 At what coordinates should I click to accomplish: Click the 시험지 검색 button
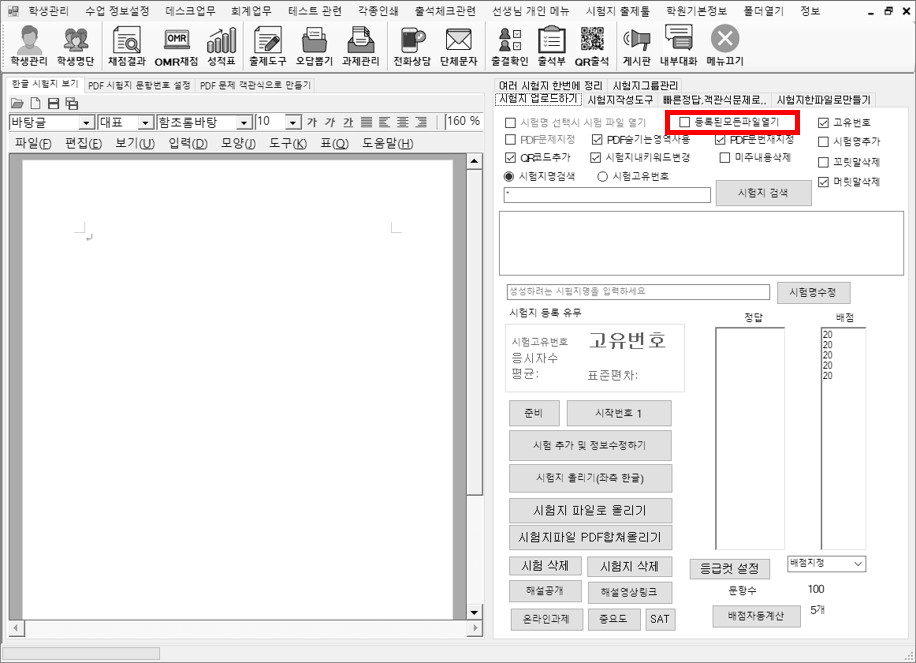tap(764, 193)
